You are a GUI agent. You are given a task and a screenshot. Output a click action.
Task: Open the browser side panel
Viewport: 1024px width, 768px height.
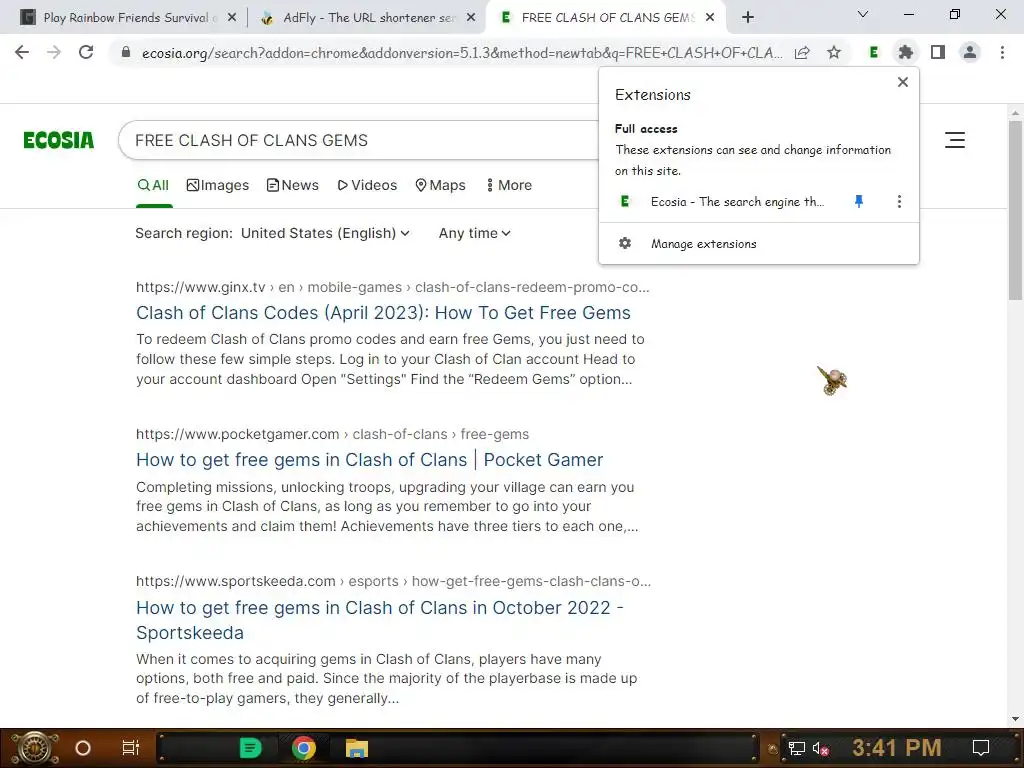938,52
